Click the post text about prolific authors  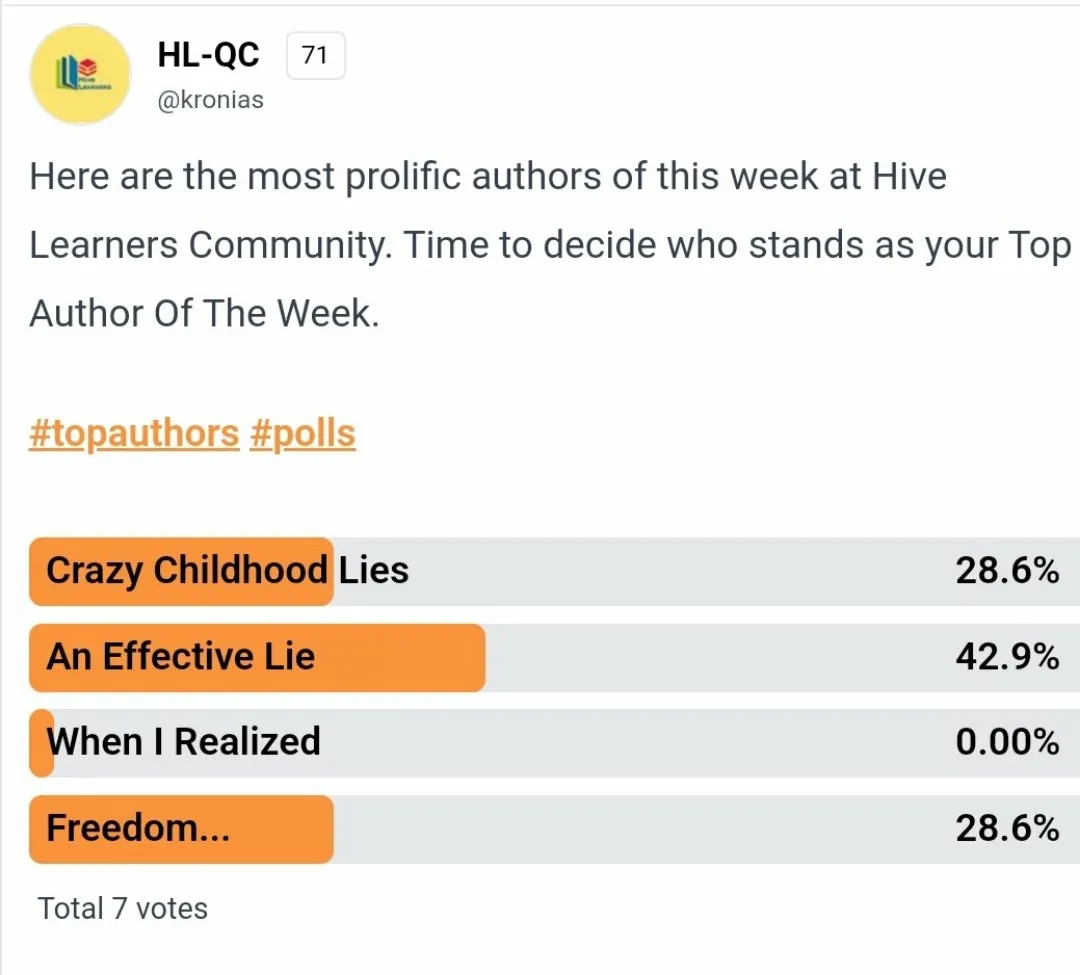[550, 245]
